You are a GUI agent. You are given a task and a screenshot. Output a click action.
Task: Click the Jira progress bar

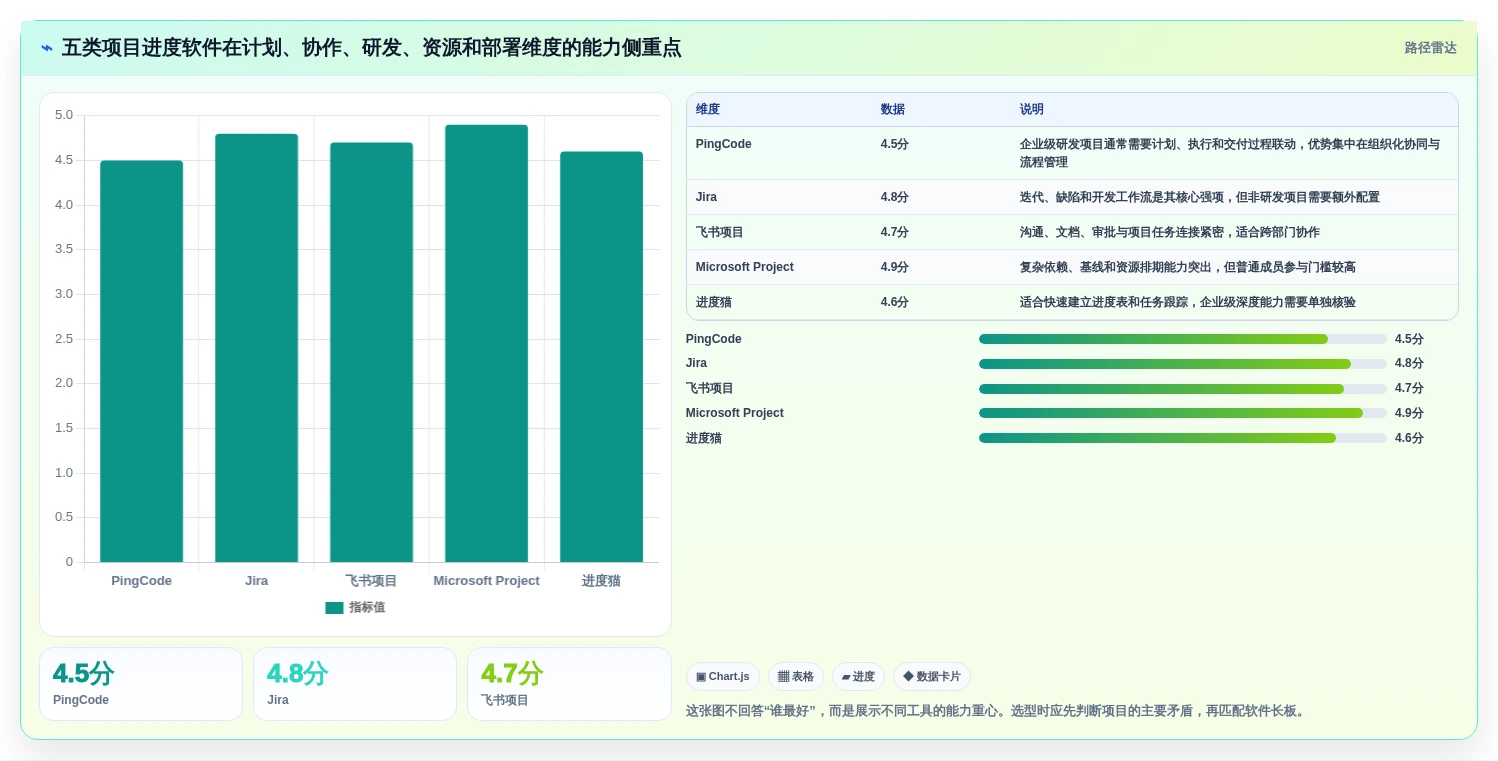point(1183,364)
